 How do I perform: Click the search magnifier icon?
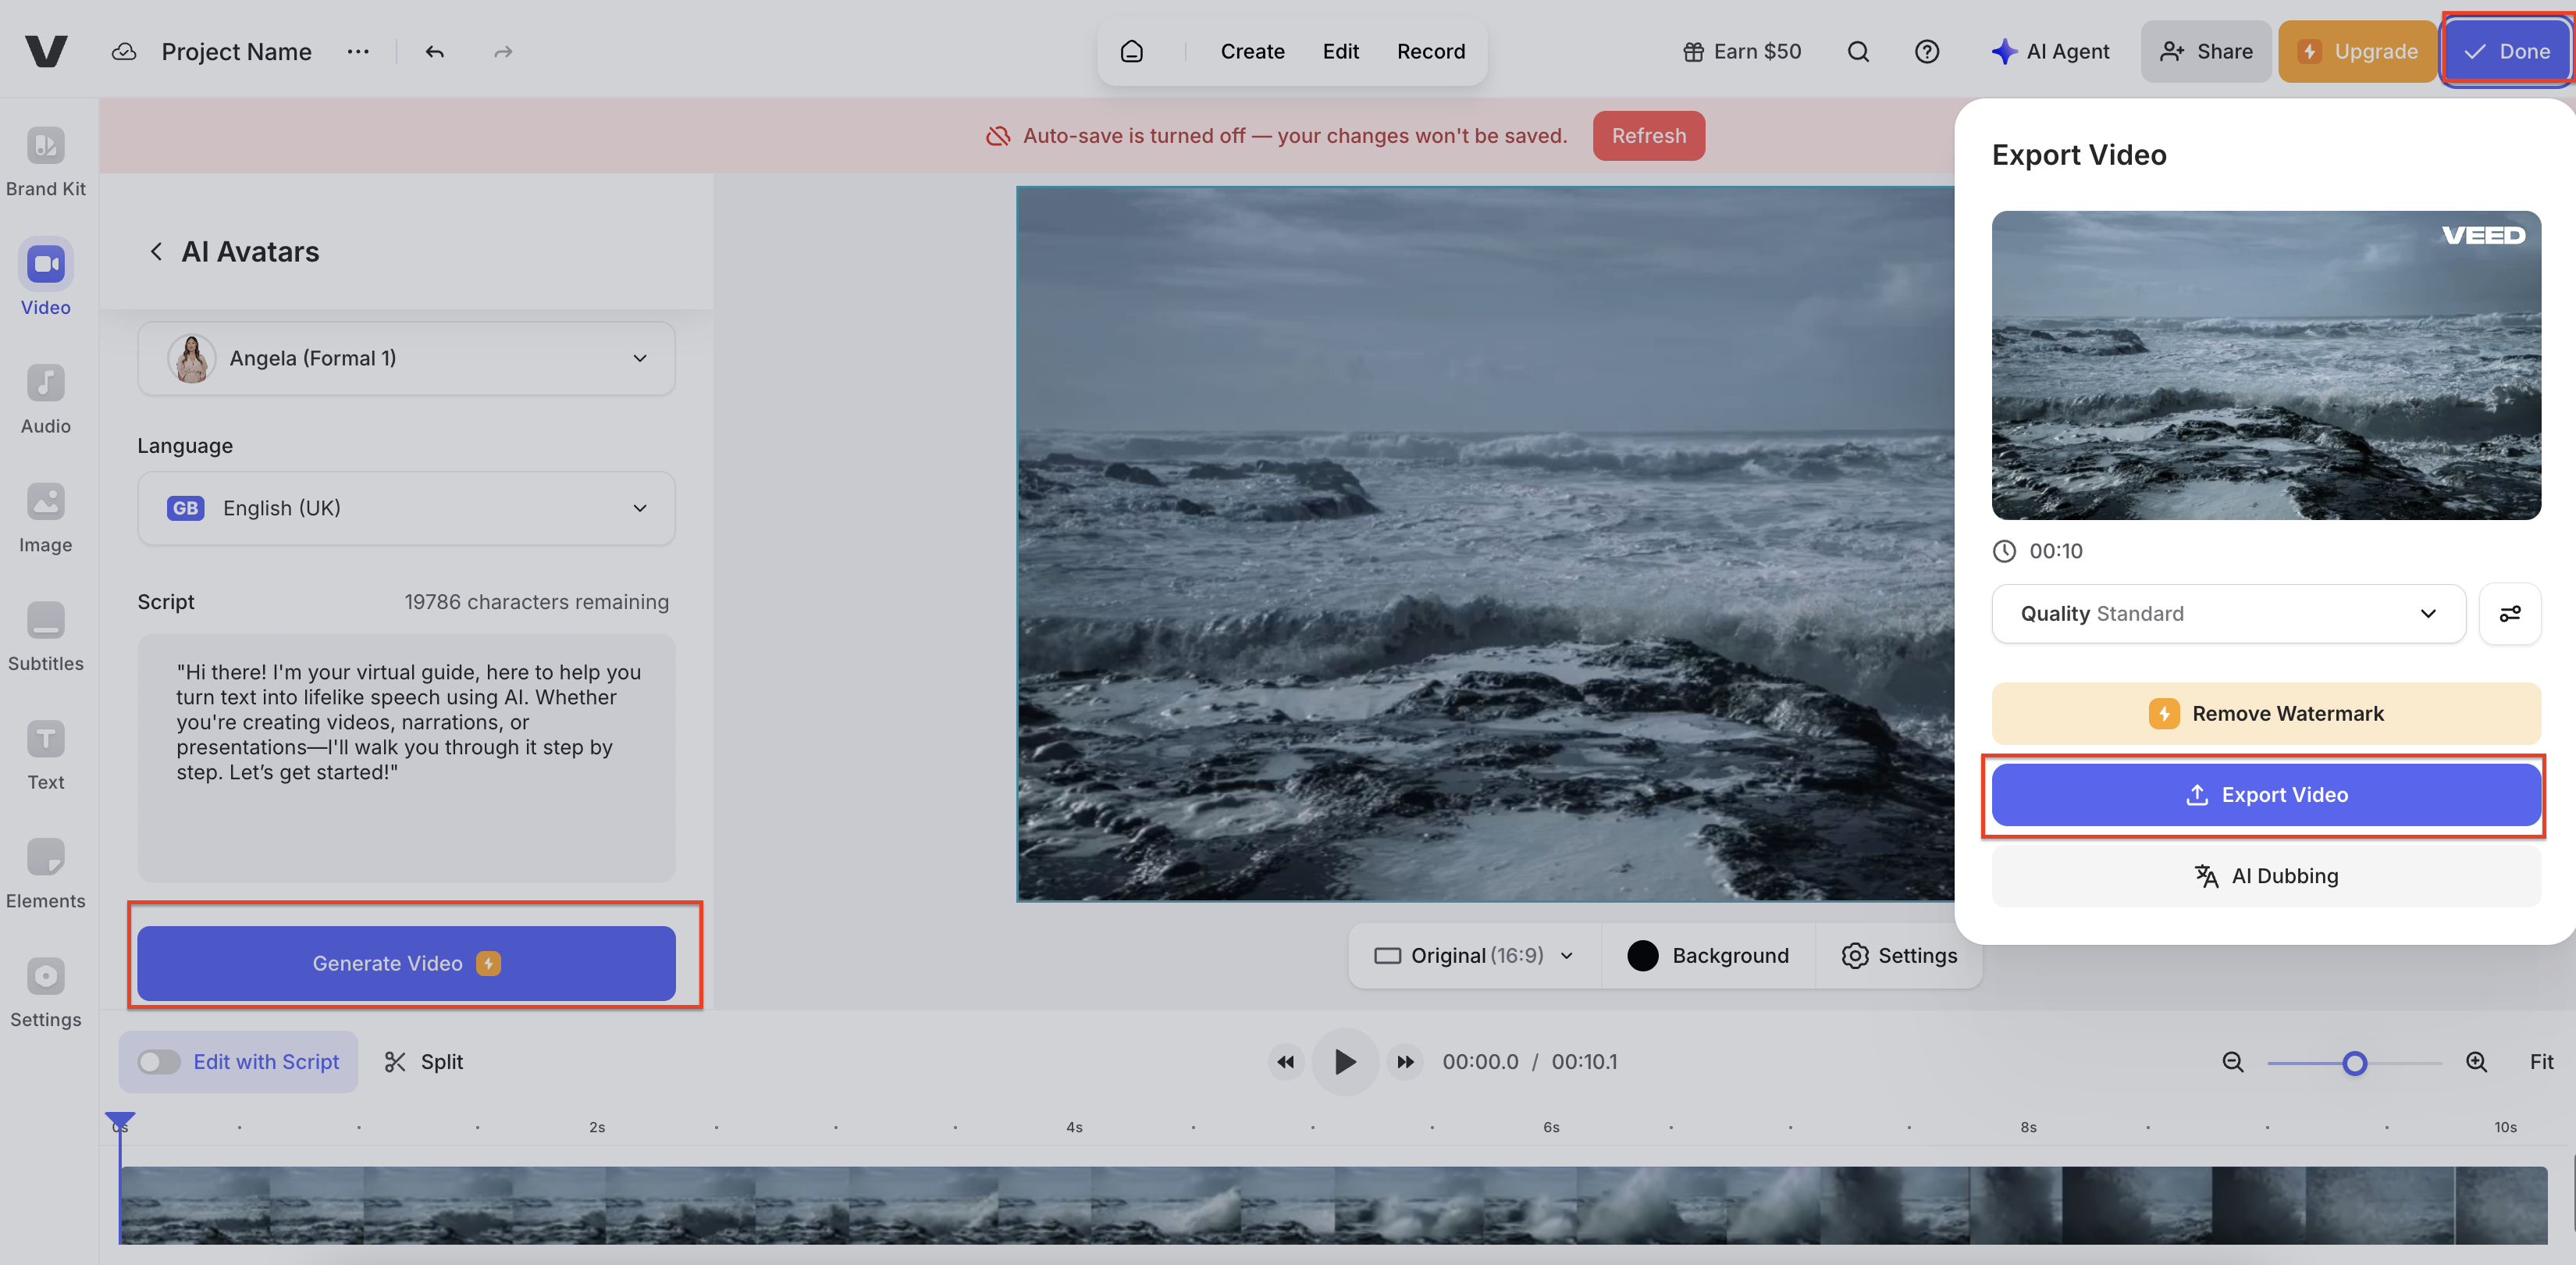click(1857, 52)
